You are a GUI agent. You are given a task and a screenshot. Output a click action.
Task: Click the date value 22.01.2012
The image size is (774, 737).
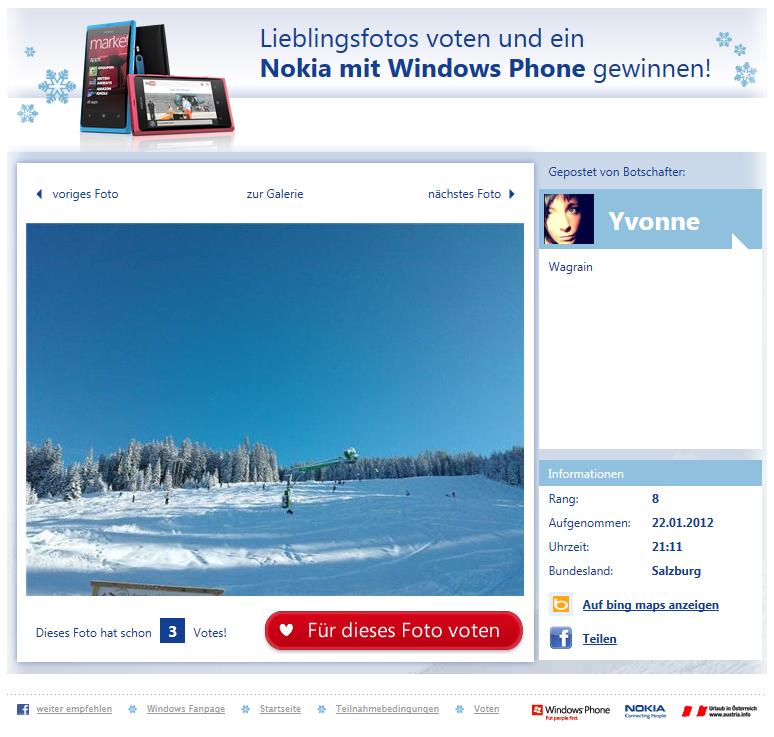[x=683, y=523]
